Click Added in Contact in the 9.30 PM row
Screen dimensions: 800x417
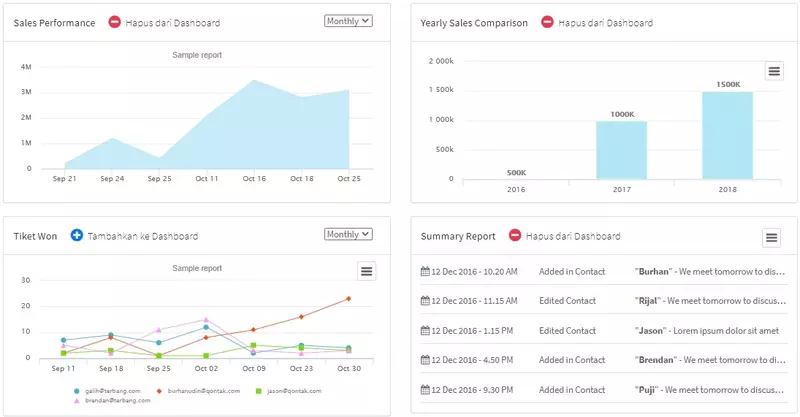tap(572, 390)
